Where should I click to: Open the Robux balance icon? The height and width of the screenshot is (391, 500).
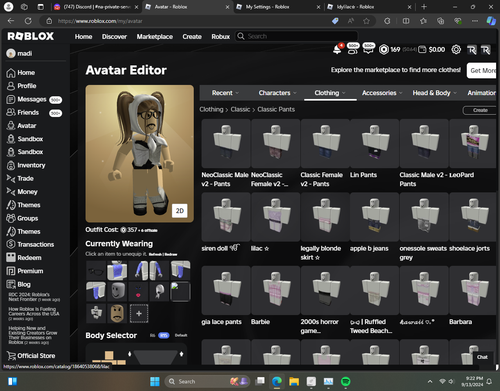coord(384,50)
